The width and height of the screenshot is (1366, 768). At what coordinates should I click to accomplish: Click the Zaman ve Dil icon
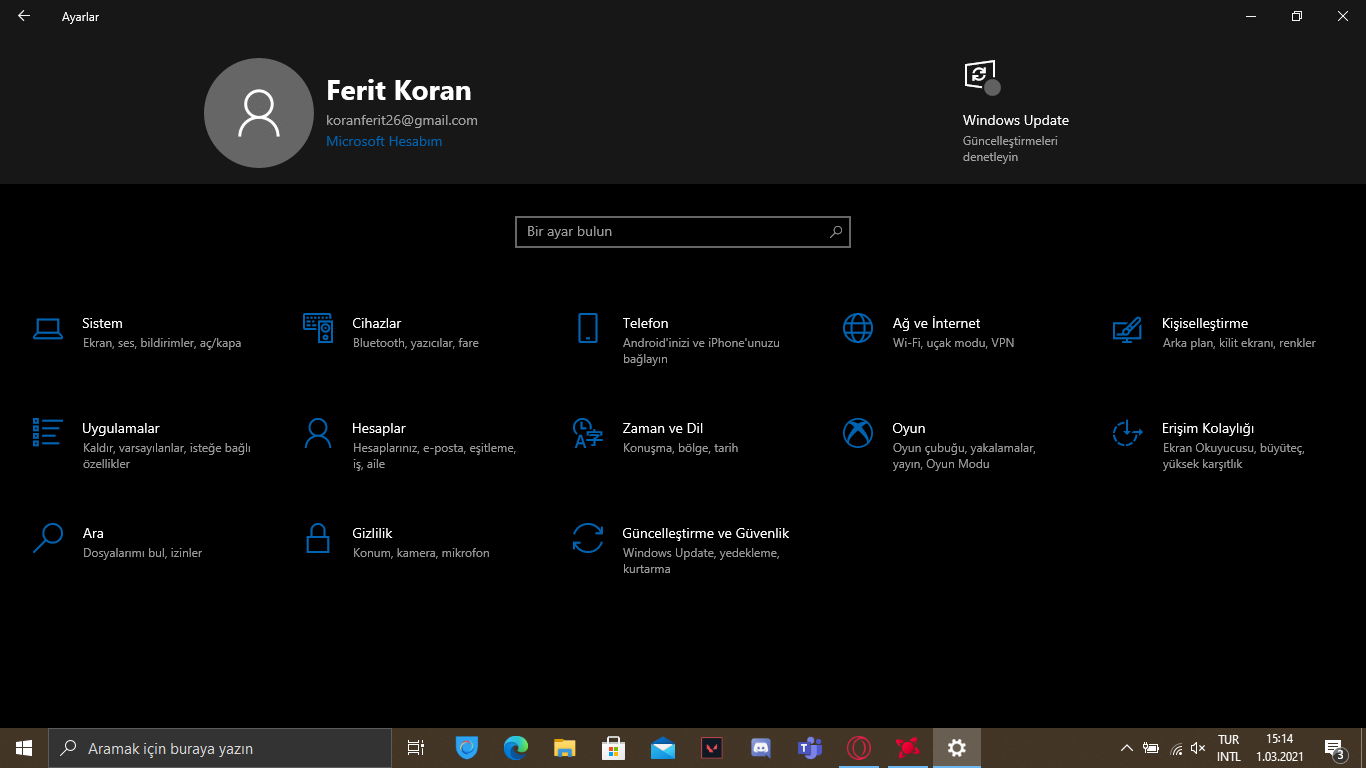(x=588, y=433)
